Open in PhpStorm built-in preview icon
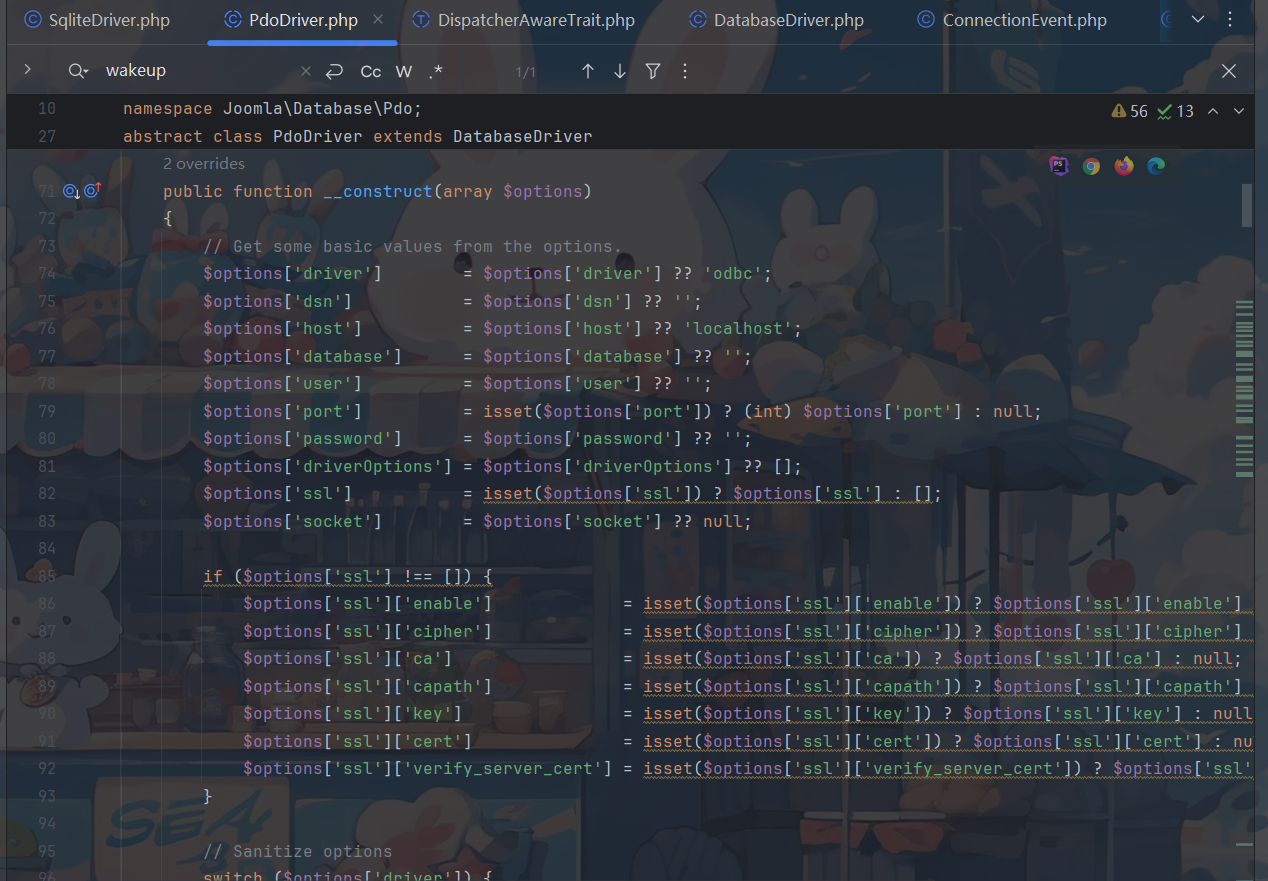Image resolution: width=1268 pixels, height=881 pixels. click(x=1059, y=166)
